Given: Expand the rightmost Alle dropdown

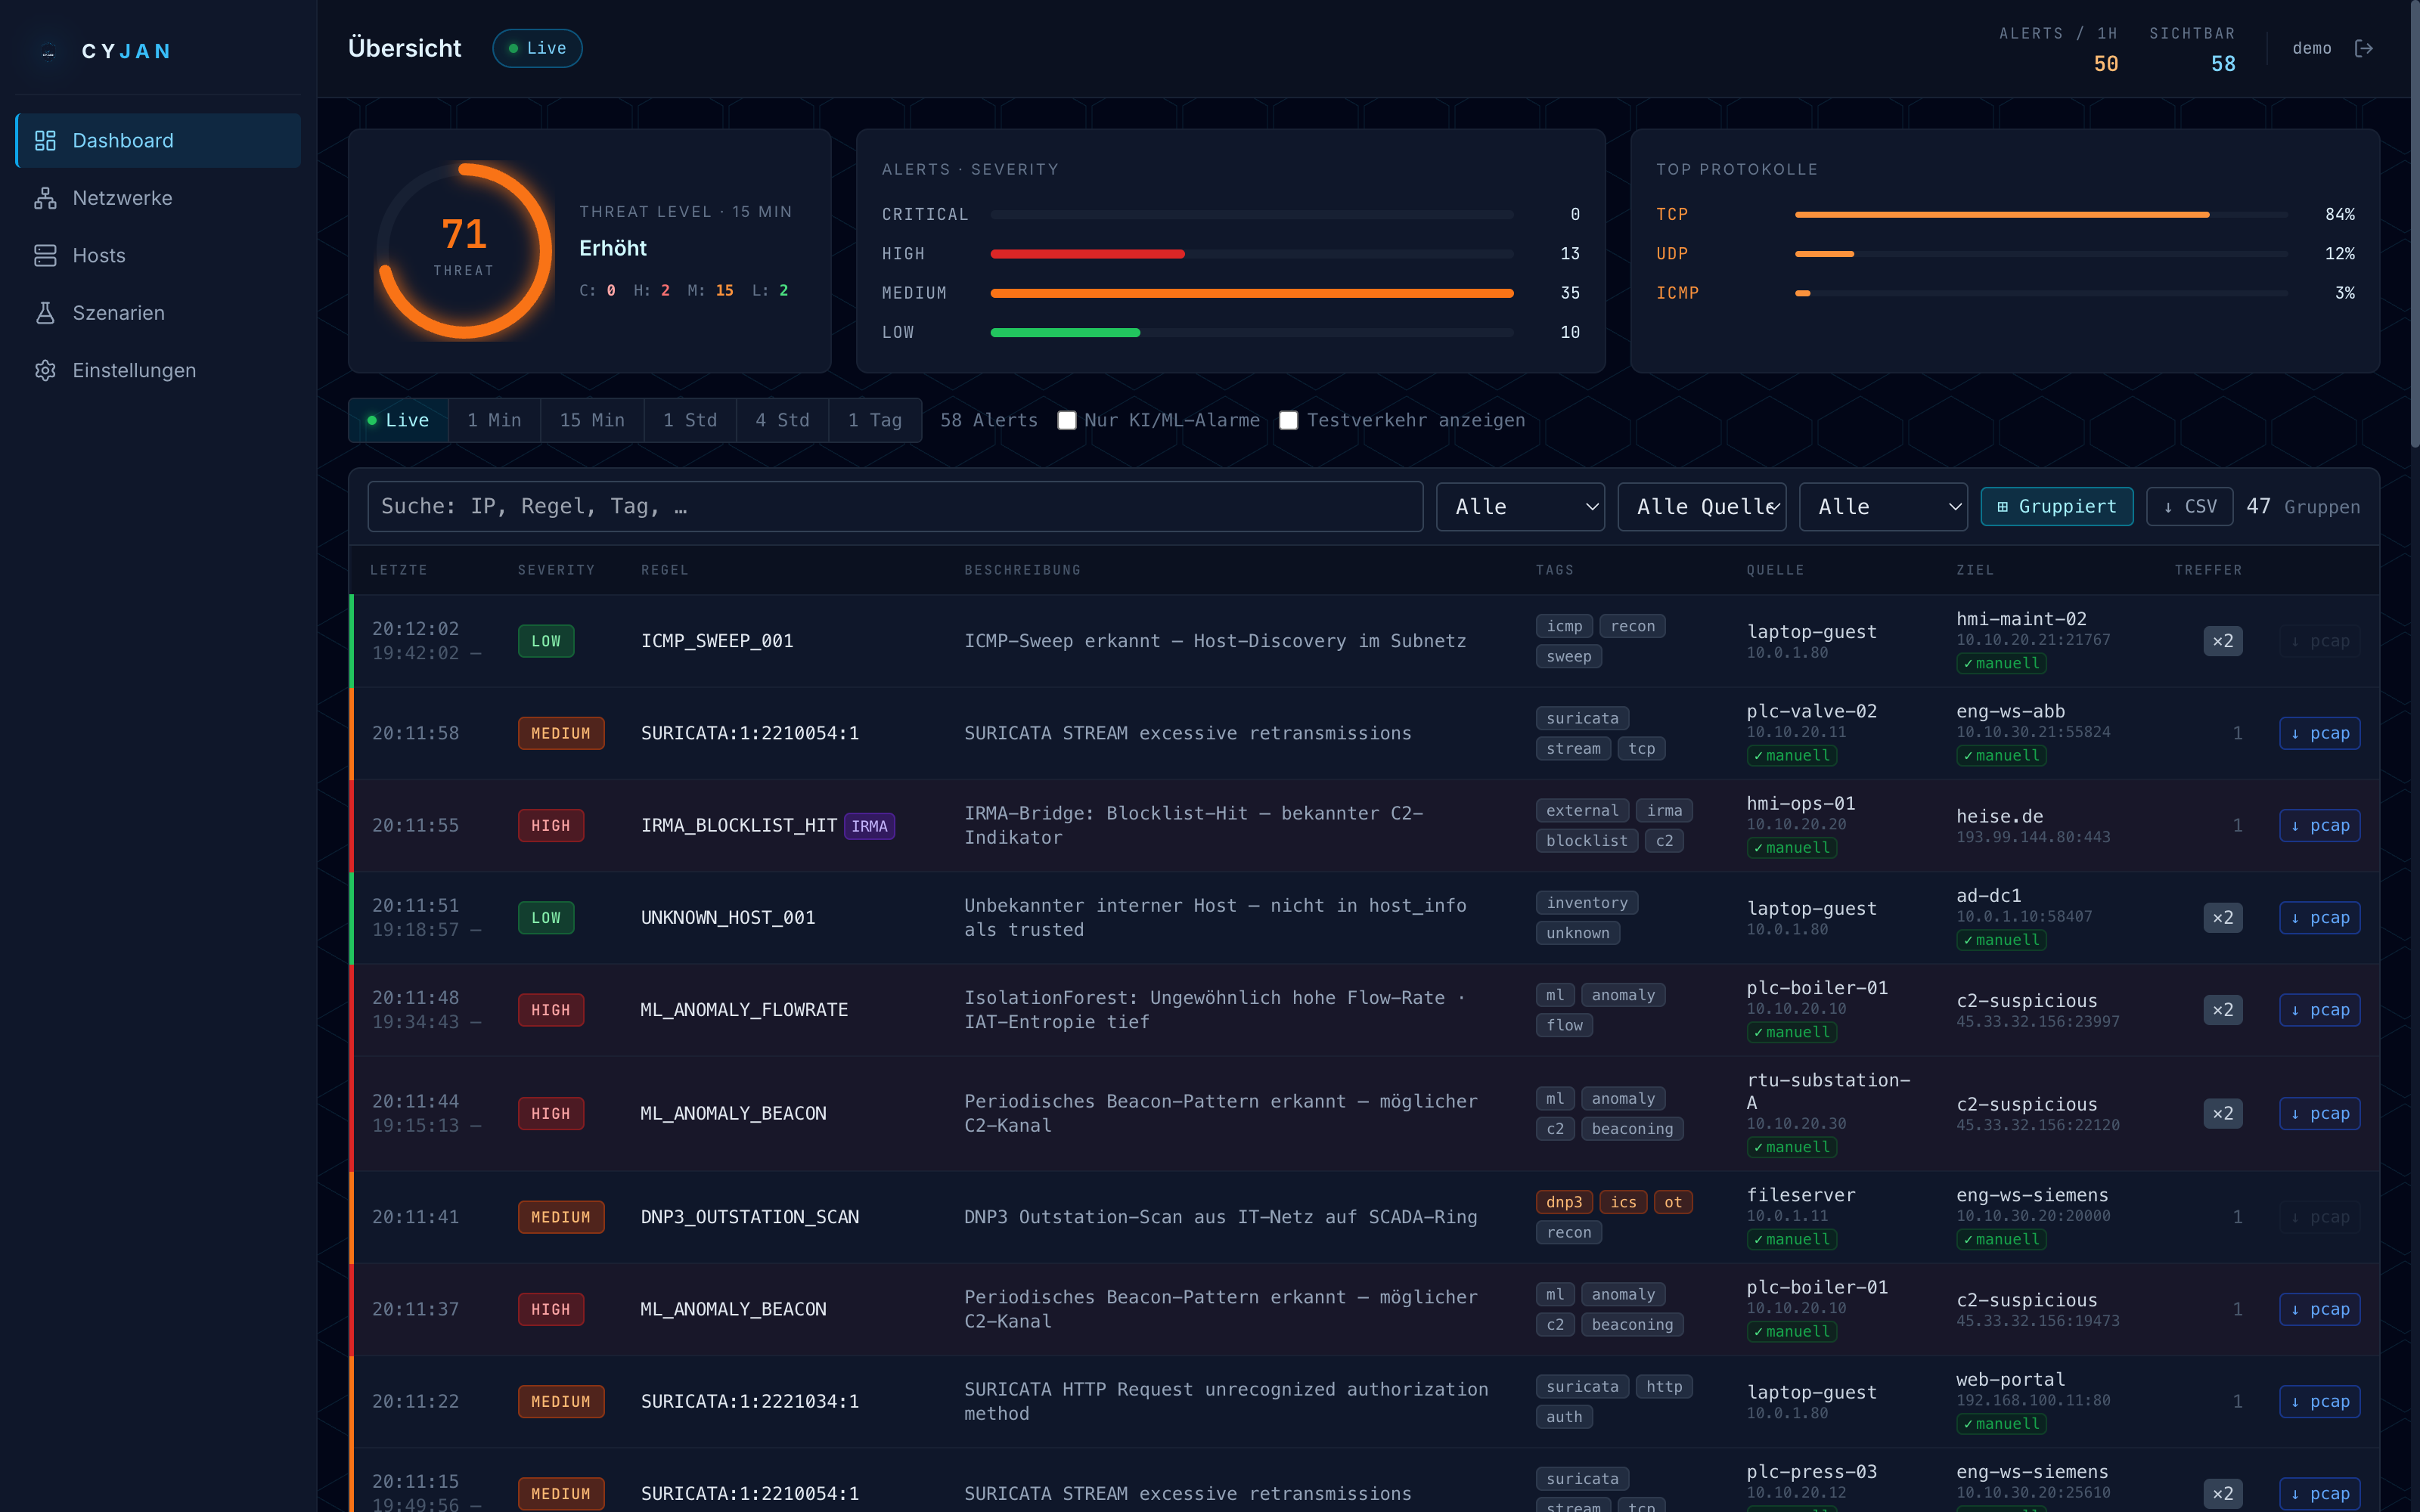Looking at the screenshot, I should pyautogui.click(x=1883, y=506).
